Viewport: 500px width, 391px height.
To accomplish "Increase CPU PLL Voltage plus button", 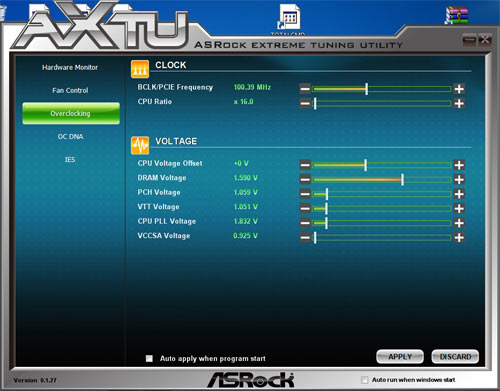I will [x=459, y=223].
